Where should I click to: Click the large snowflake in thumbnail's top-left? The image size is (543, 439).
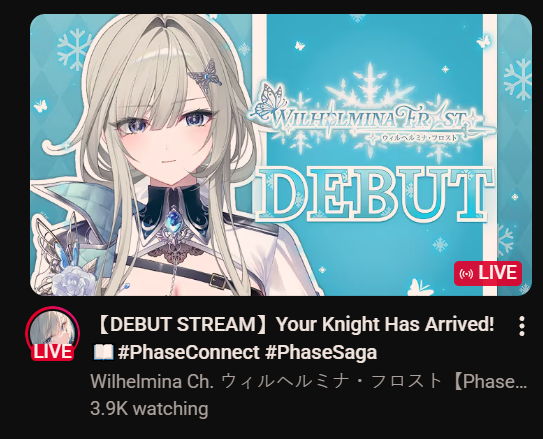click(75, 48)
